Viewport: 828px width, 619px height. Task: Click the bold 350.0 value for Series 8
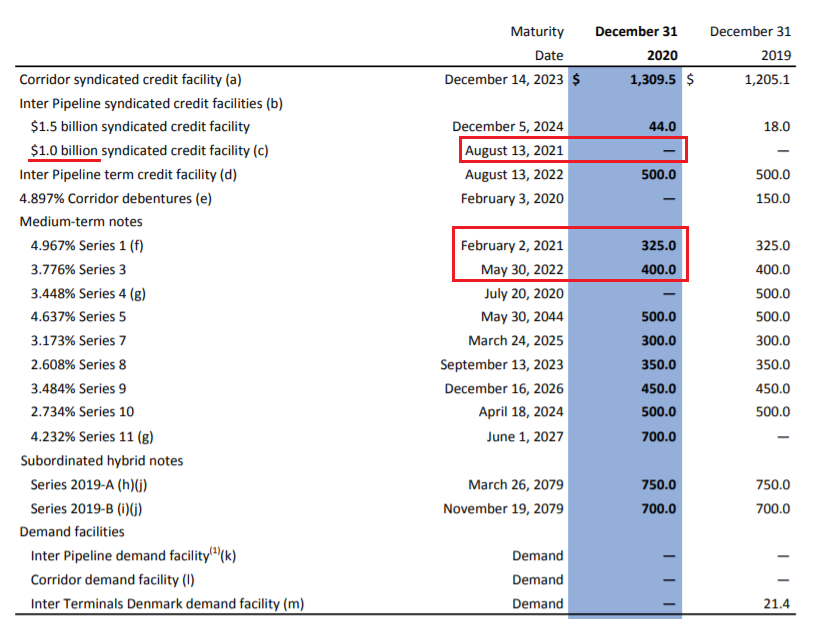(x=658, y=365)
